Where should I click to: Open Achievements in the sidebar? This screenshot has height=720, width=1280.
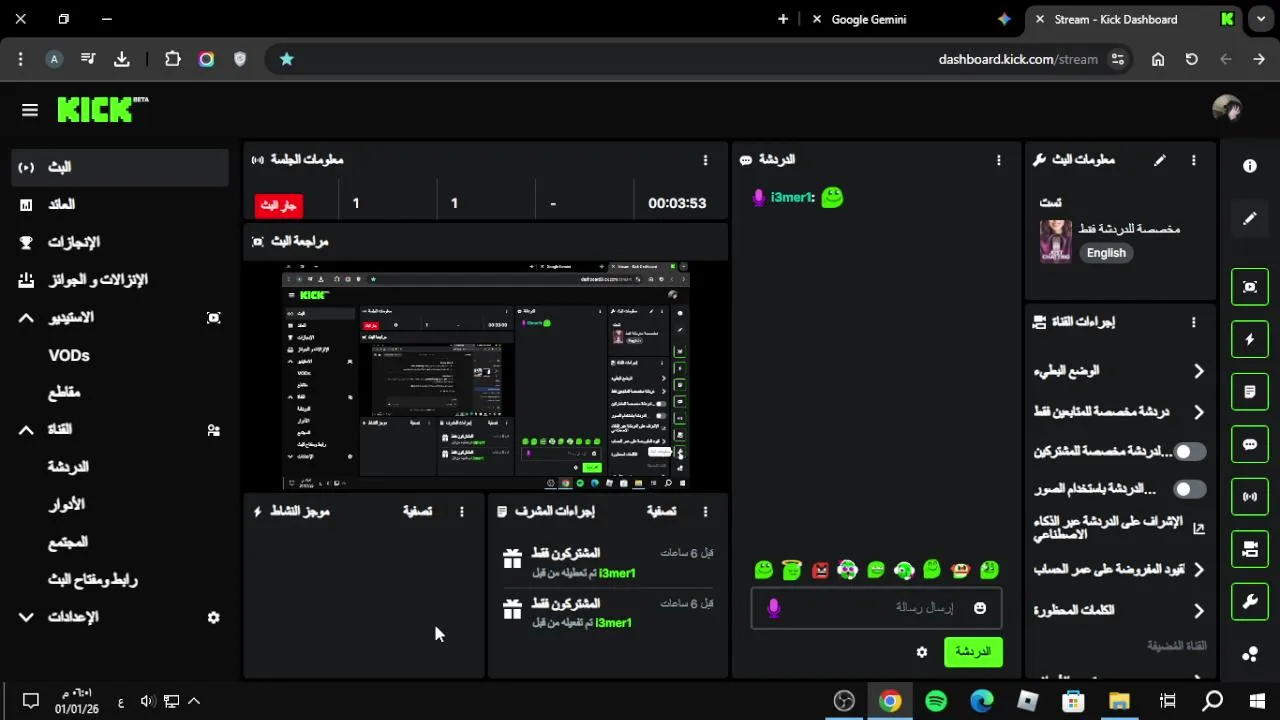click(120, 242)
